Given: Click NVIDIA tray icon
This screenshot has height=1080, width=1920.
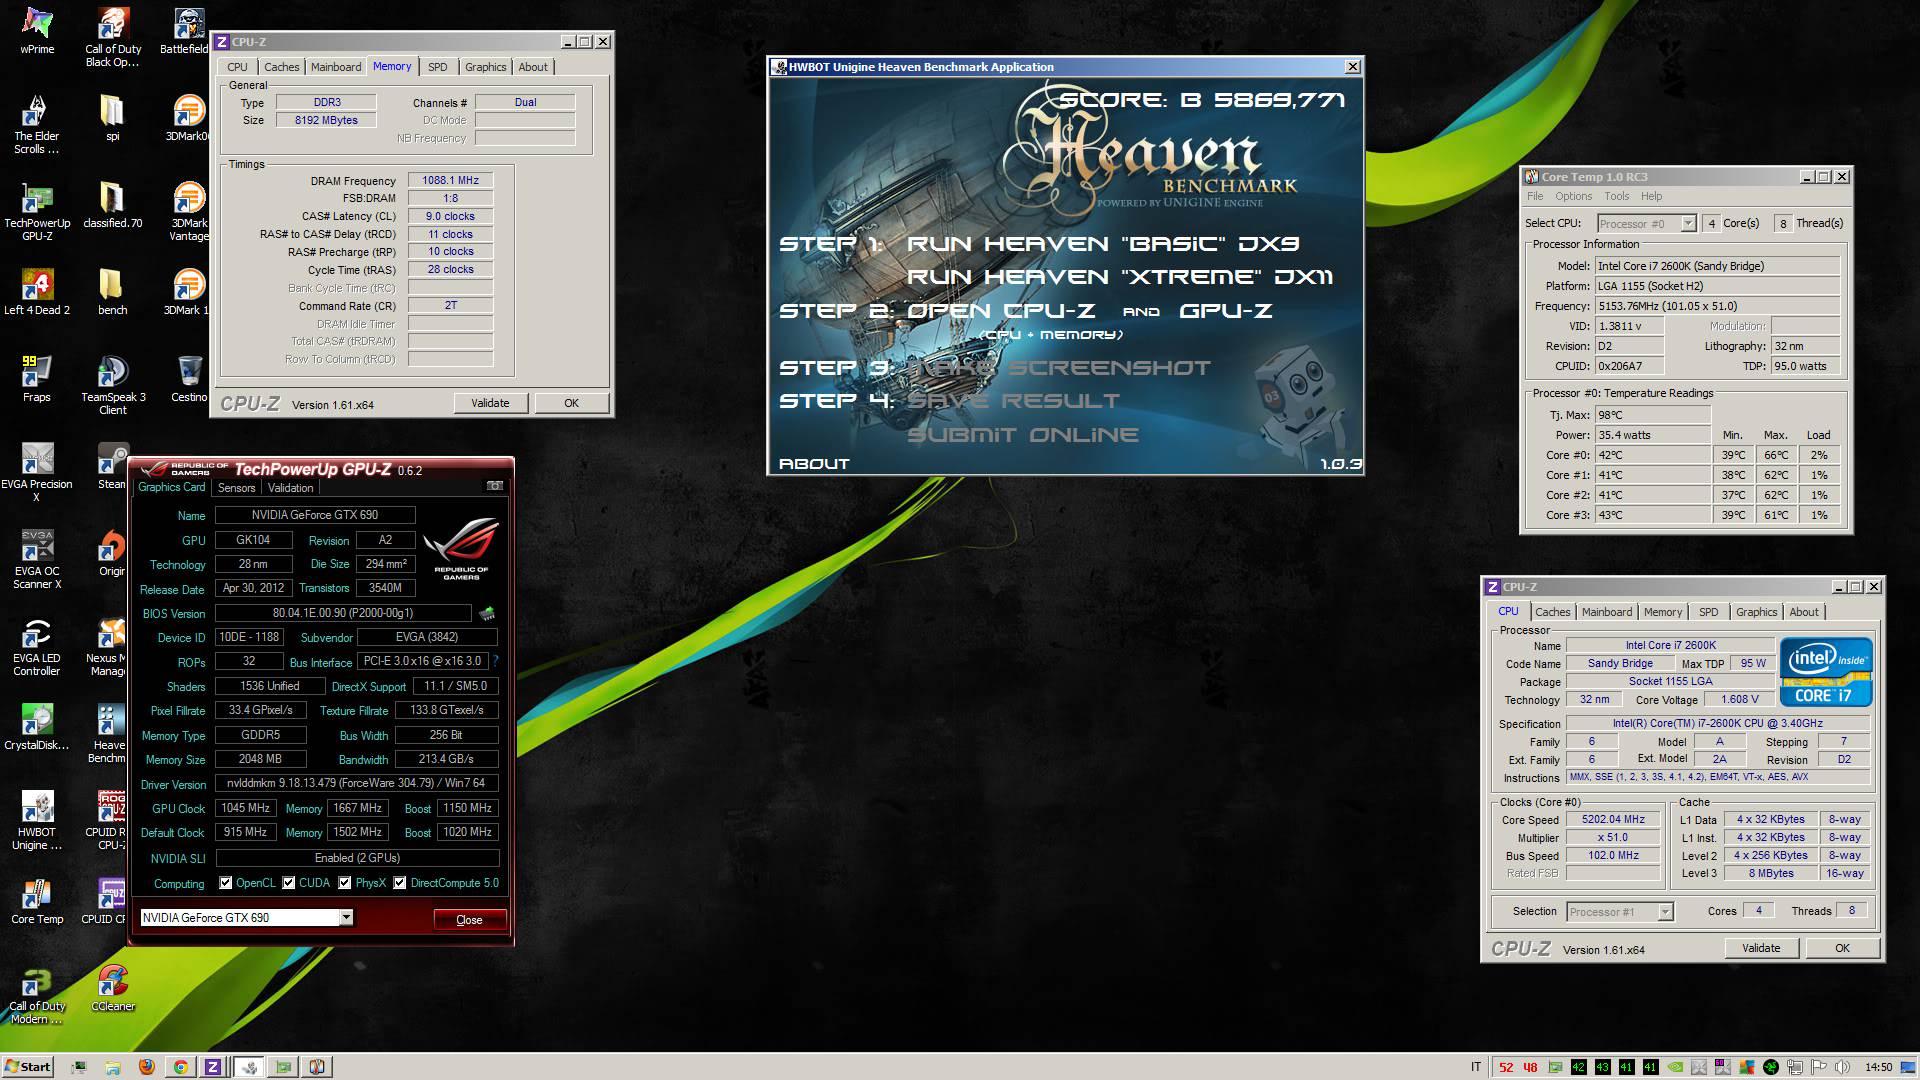Looking at the screenshot, I should (x=1676, y=1067).
